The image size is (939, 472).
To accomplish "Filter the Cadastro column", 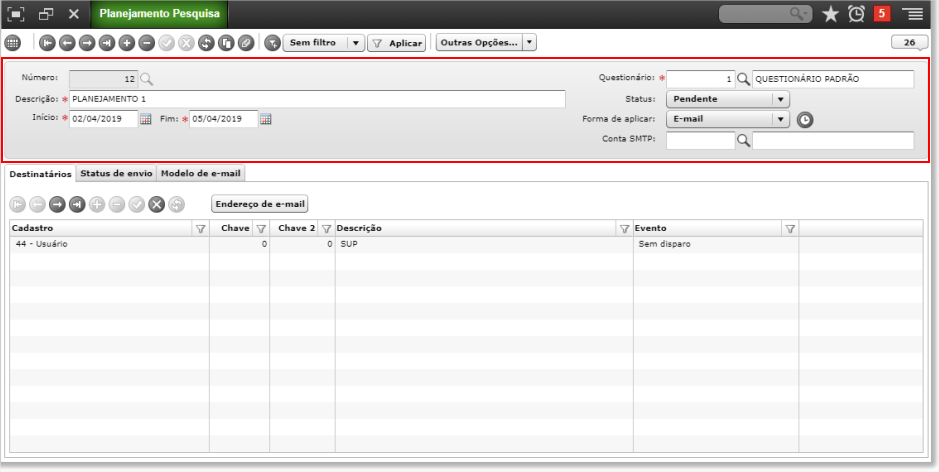I will (x=201, y=229).
